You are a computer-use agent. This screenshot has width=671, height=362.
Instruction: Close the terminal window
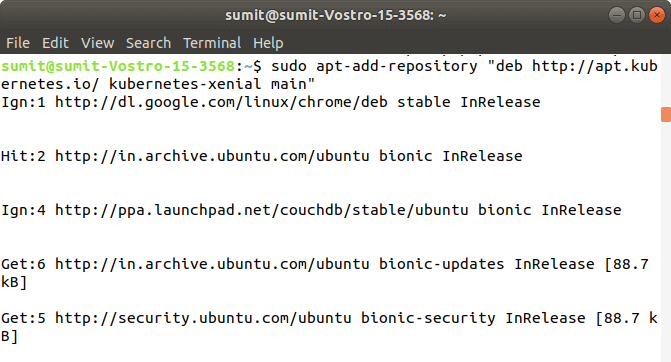[x=656, y=15]
